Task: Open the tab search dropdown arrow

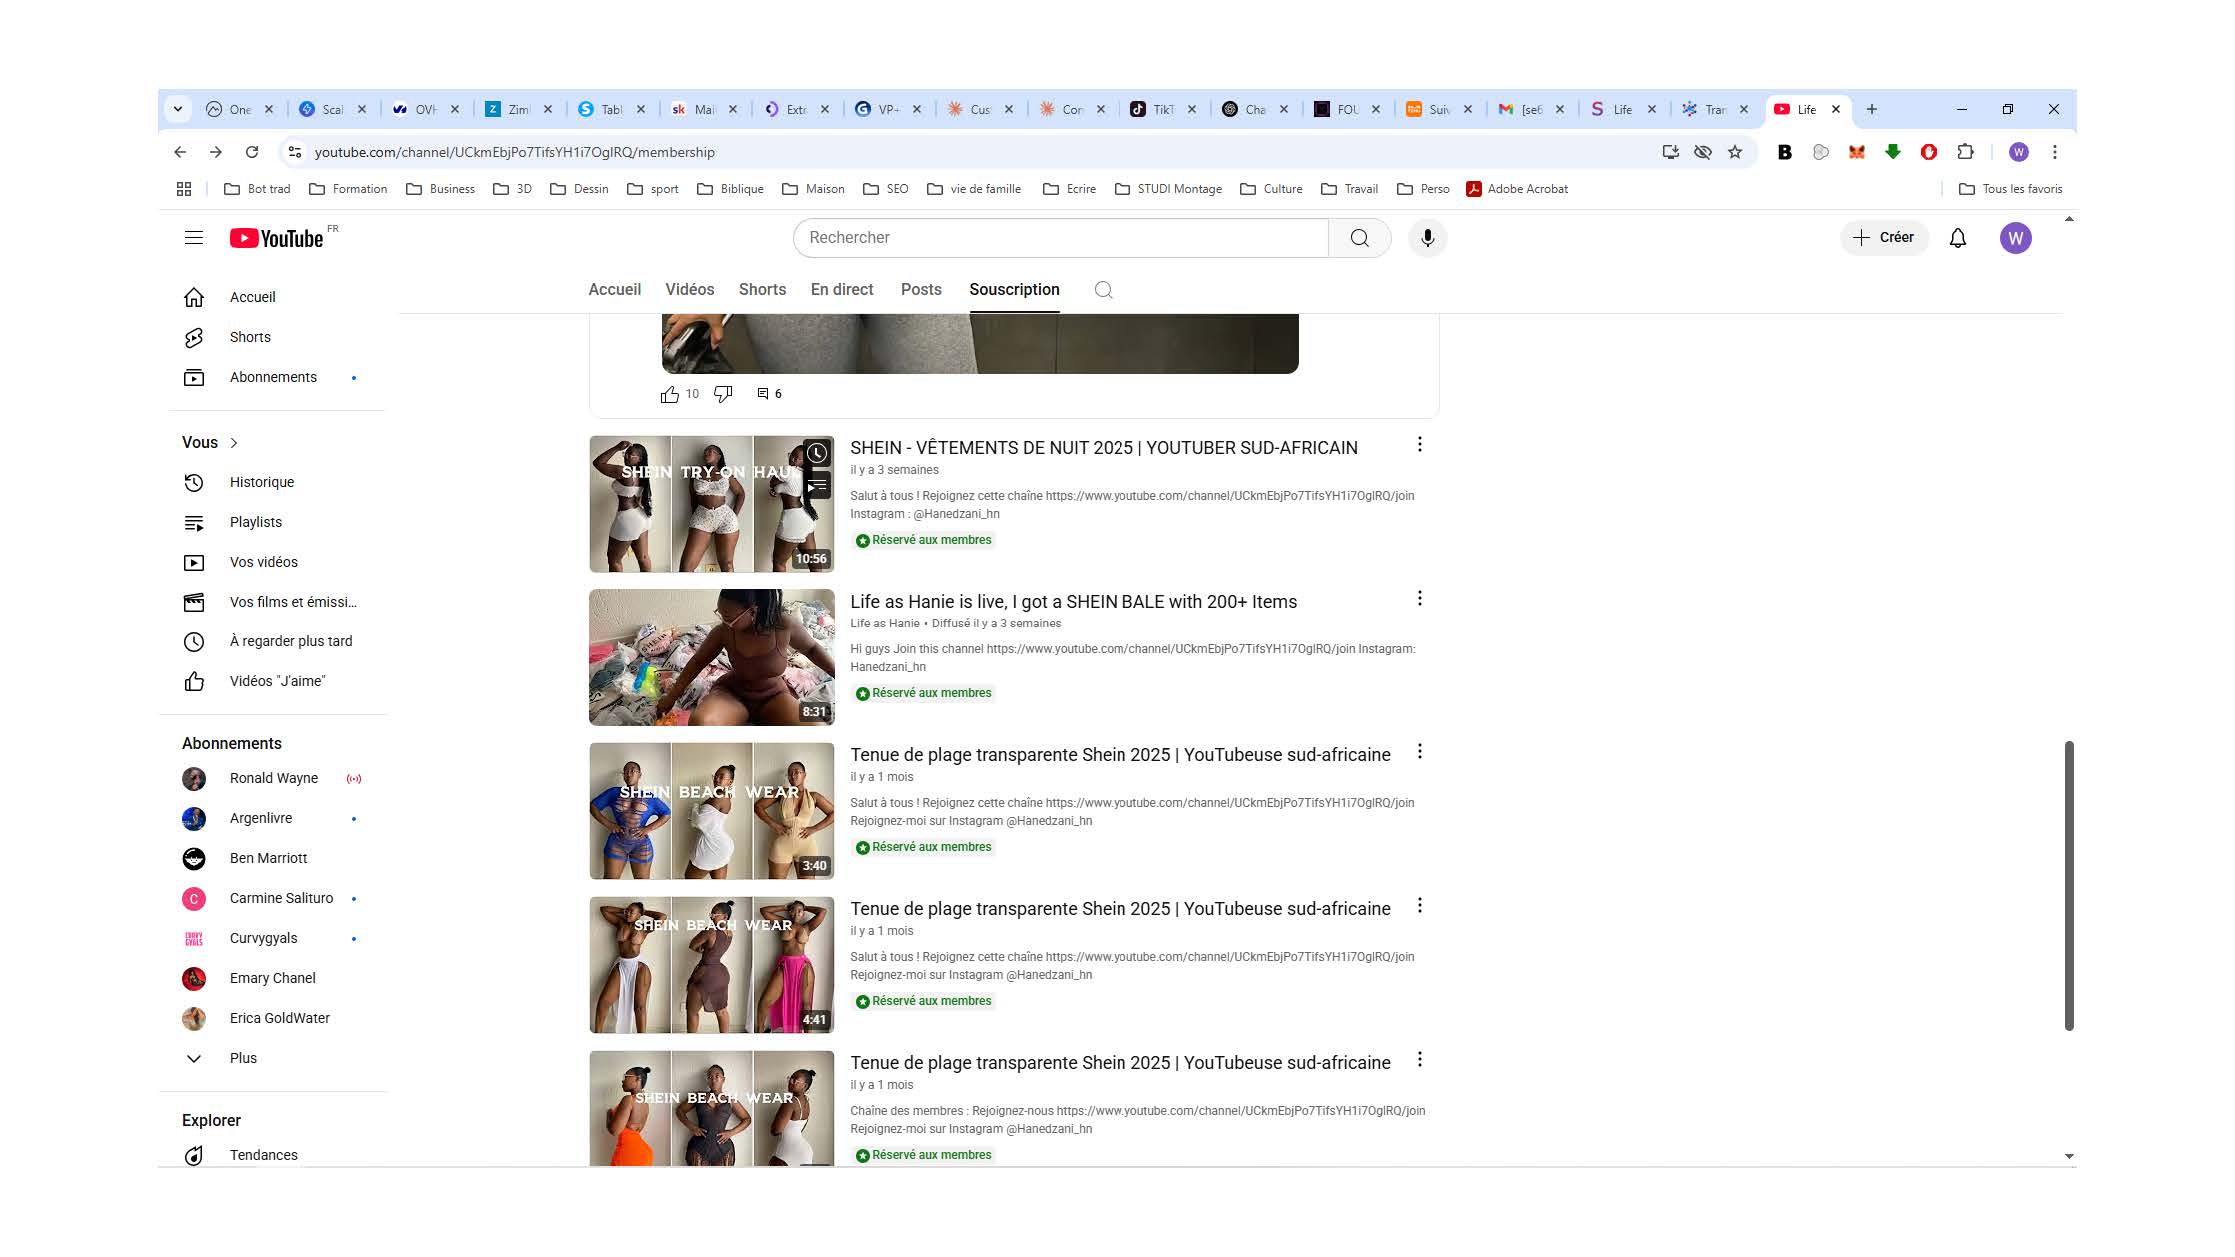Action: click(x=178, y=109)
